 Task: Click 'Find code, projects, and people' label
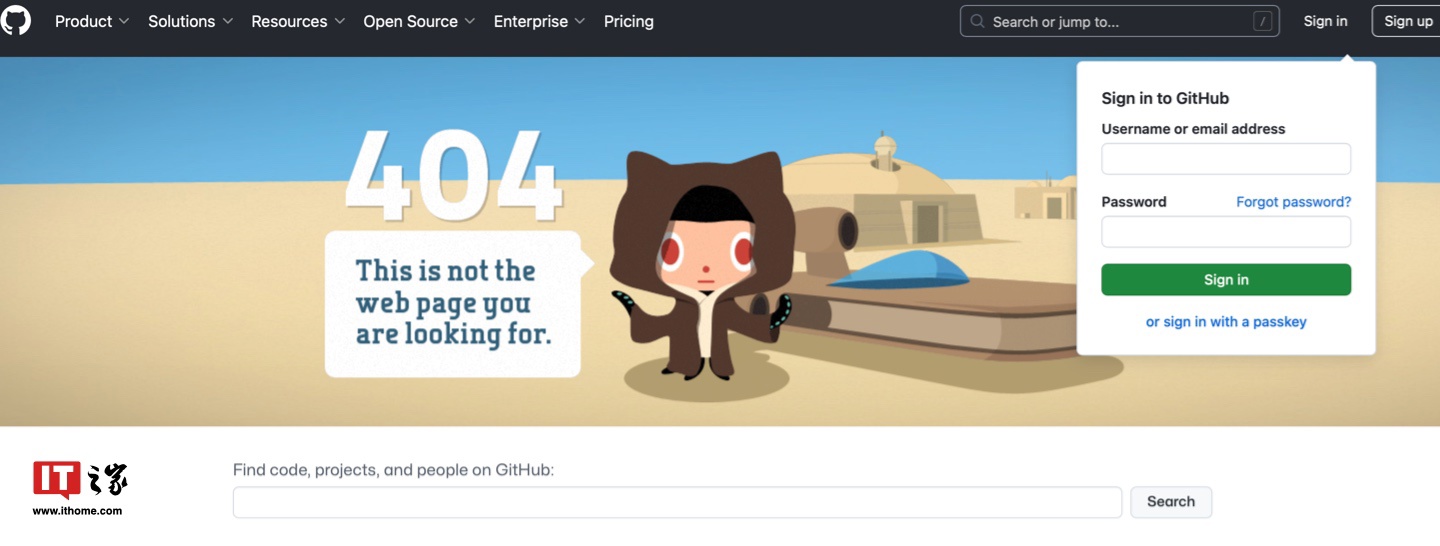pos(393,470)
